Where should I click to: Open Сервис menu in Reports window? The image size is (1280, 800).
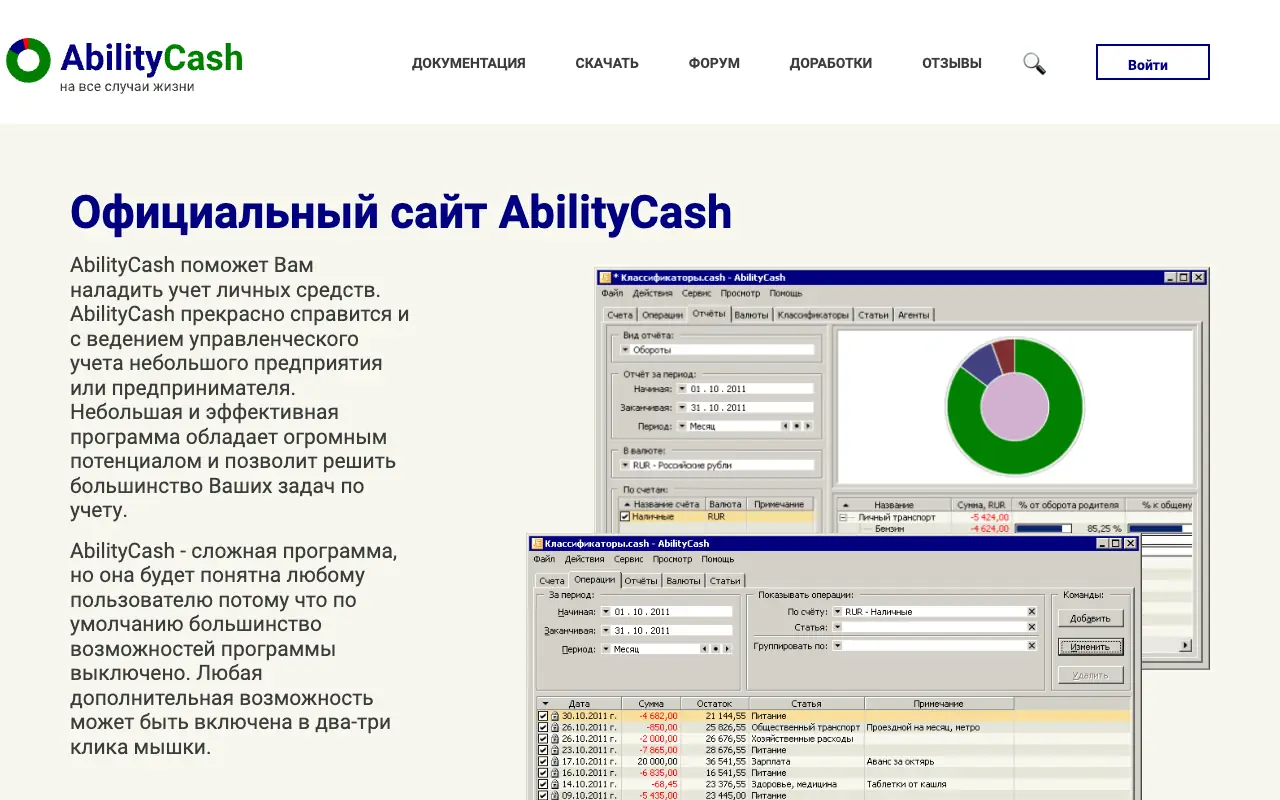[697, 293]
